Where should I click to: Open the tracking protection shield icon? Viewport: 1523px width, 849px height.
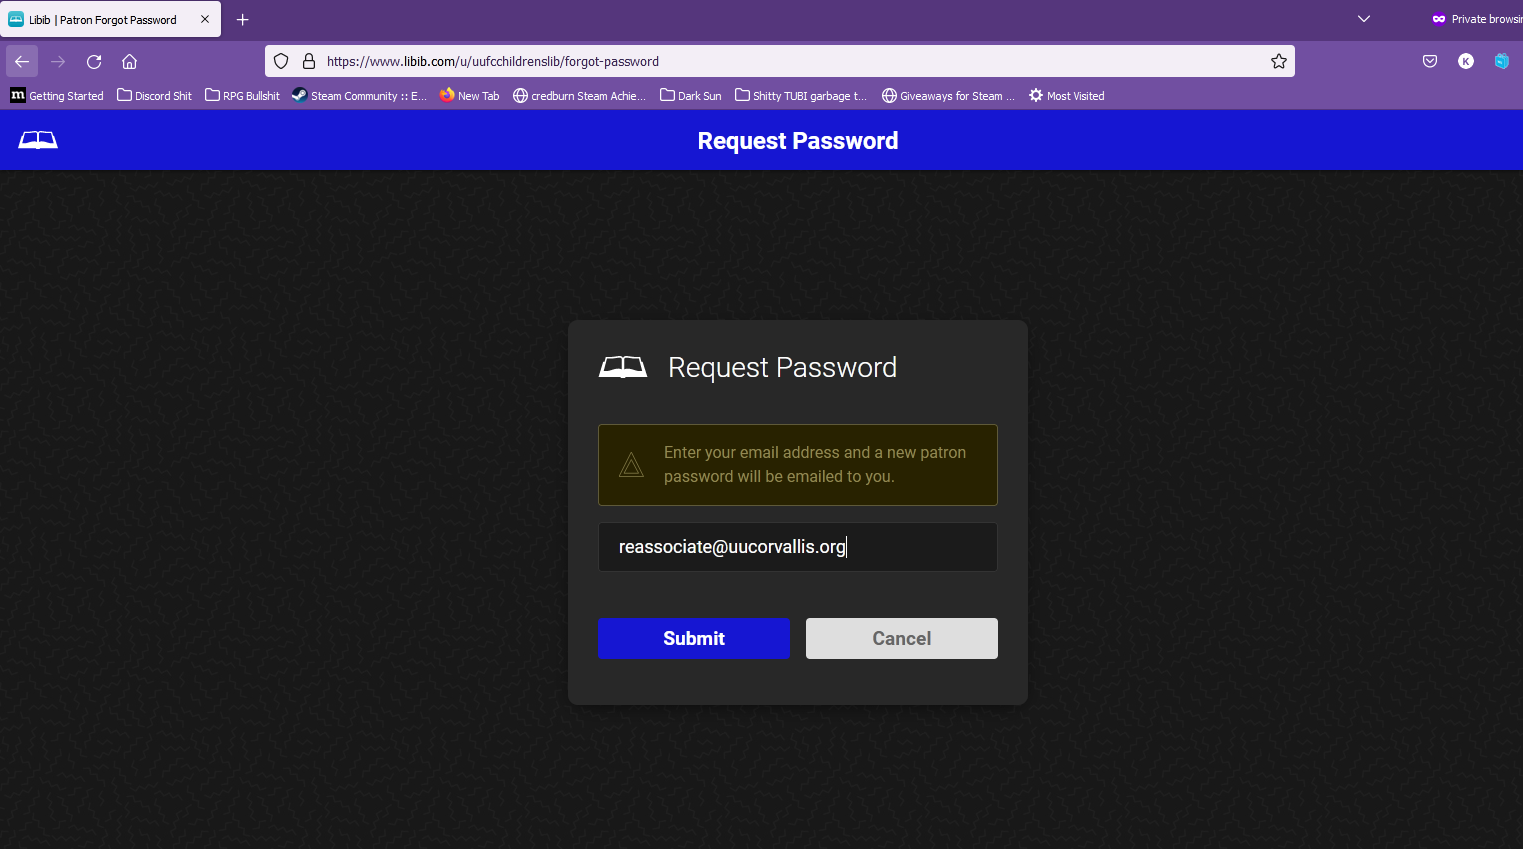(281, 62)
